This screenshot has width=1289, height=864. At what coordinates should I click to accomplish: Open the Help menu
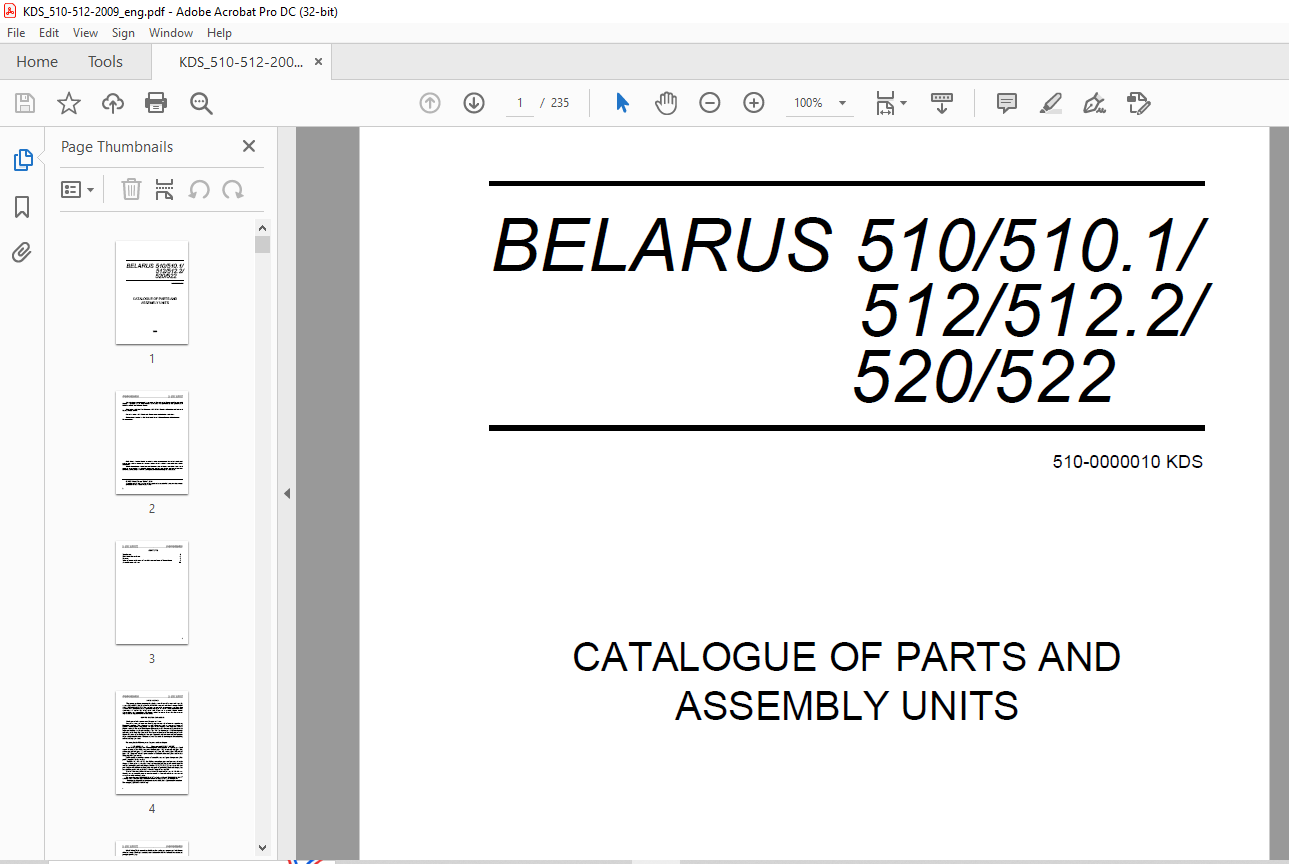click(219, 33)
